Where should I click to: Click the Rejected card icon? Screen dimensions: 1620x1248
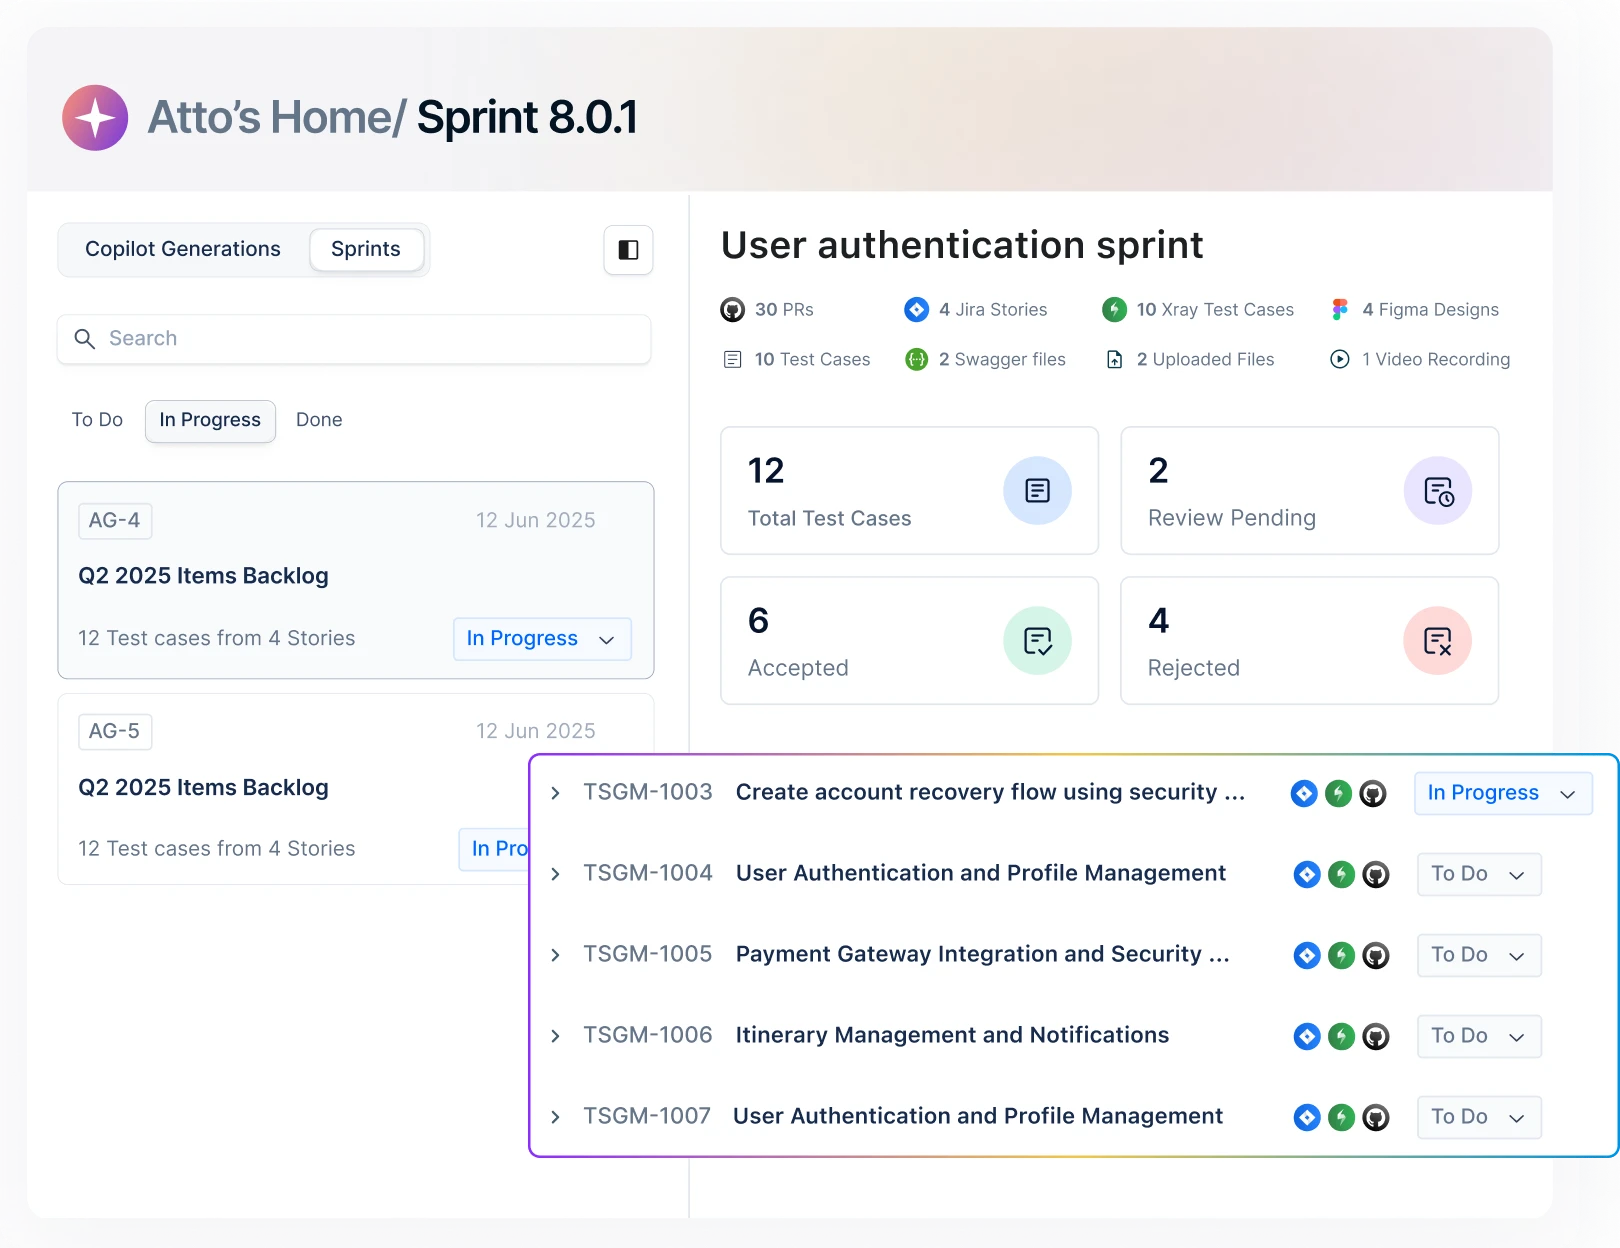click(x=1438, y=640)
